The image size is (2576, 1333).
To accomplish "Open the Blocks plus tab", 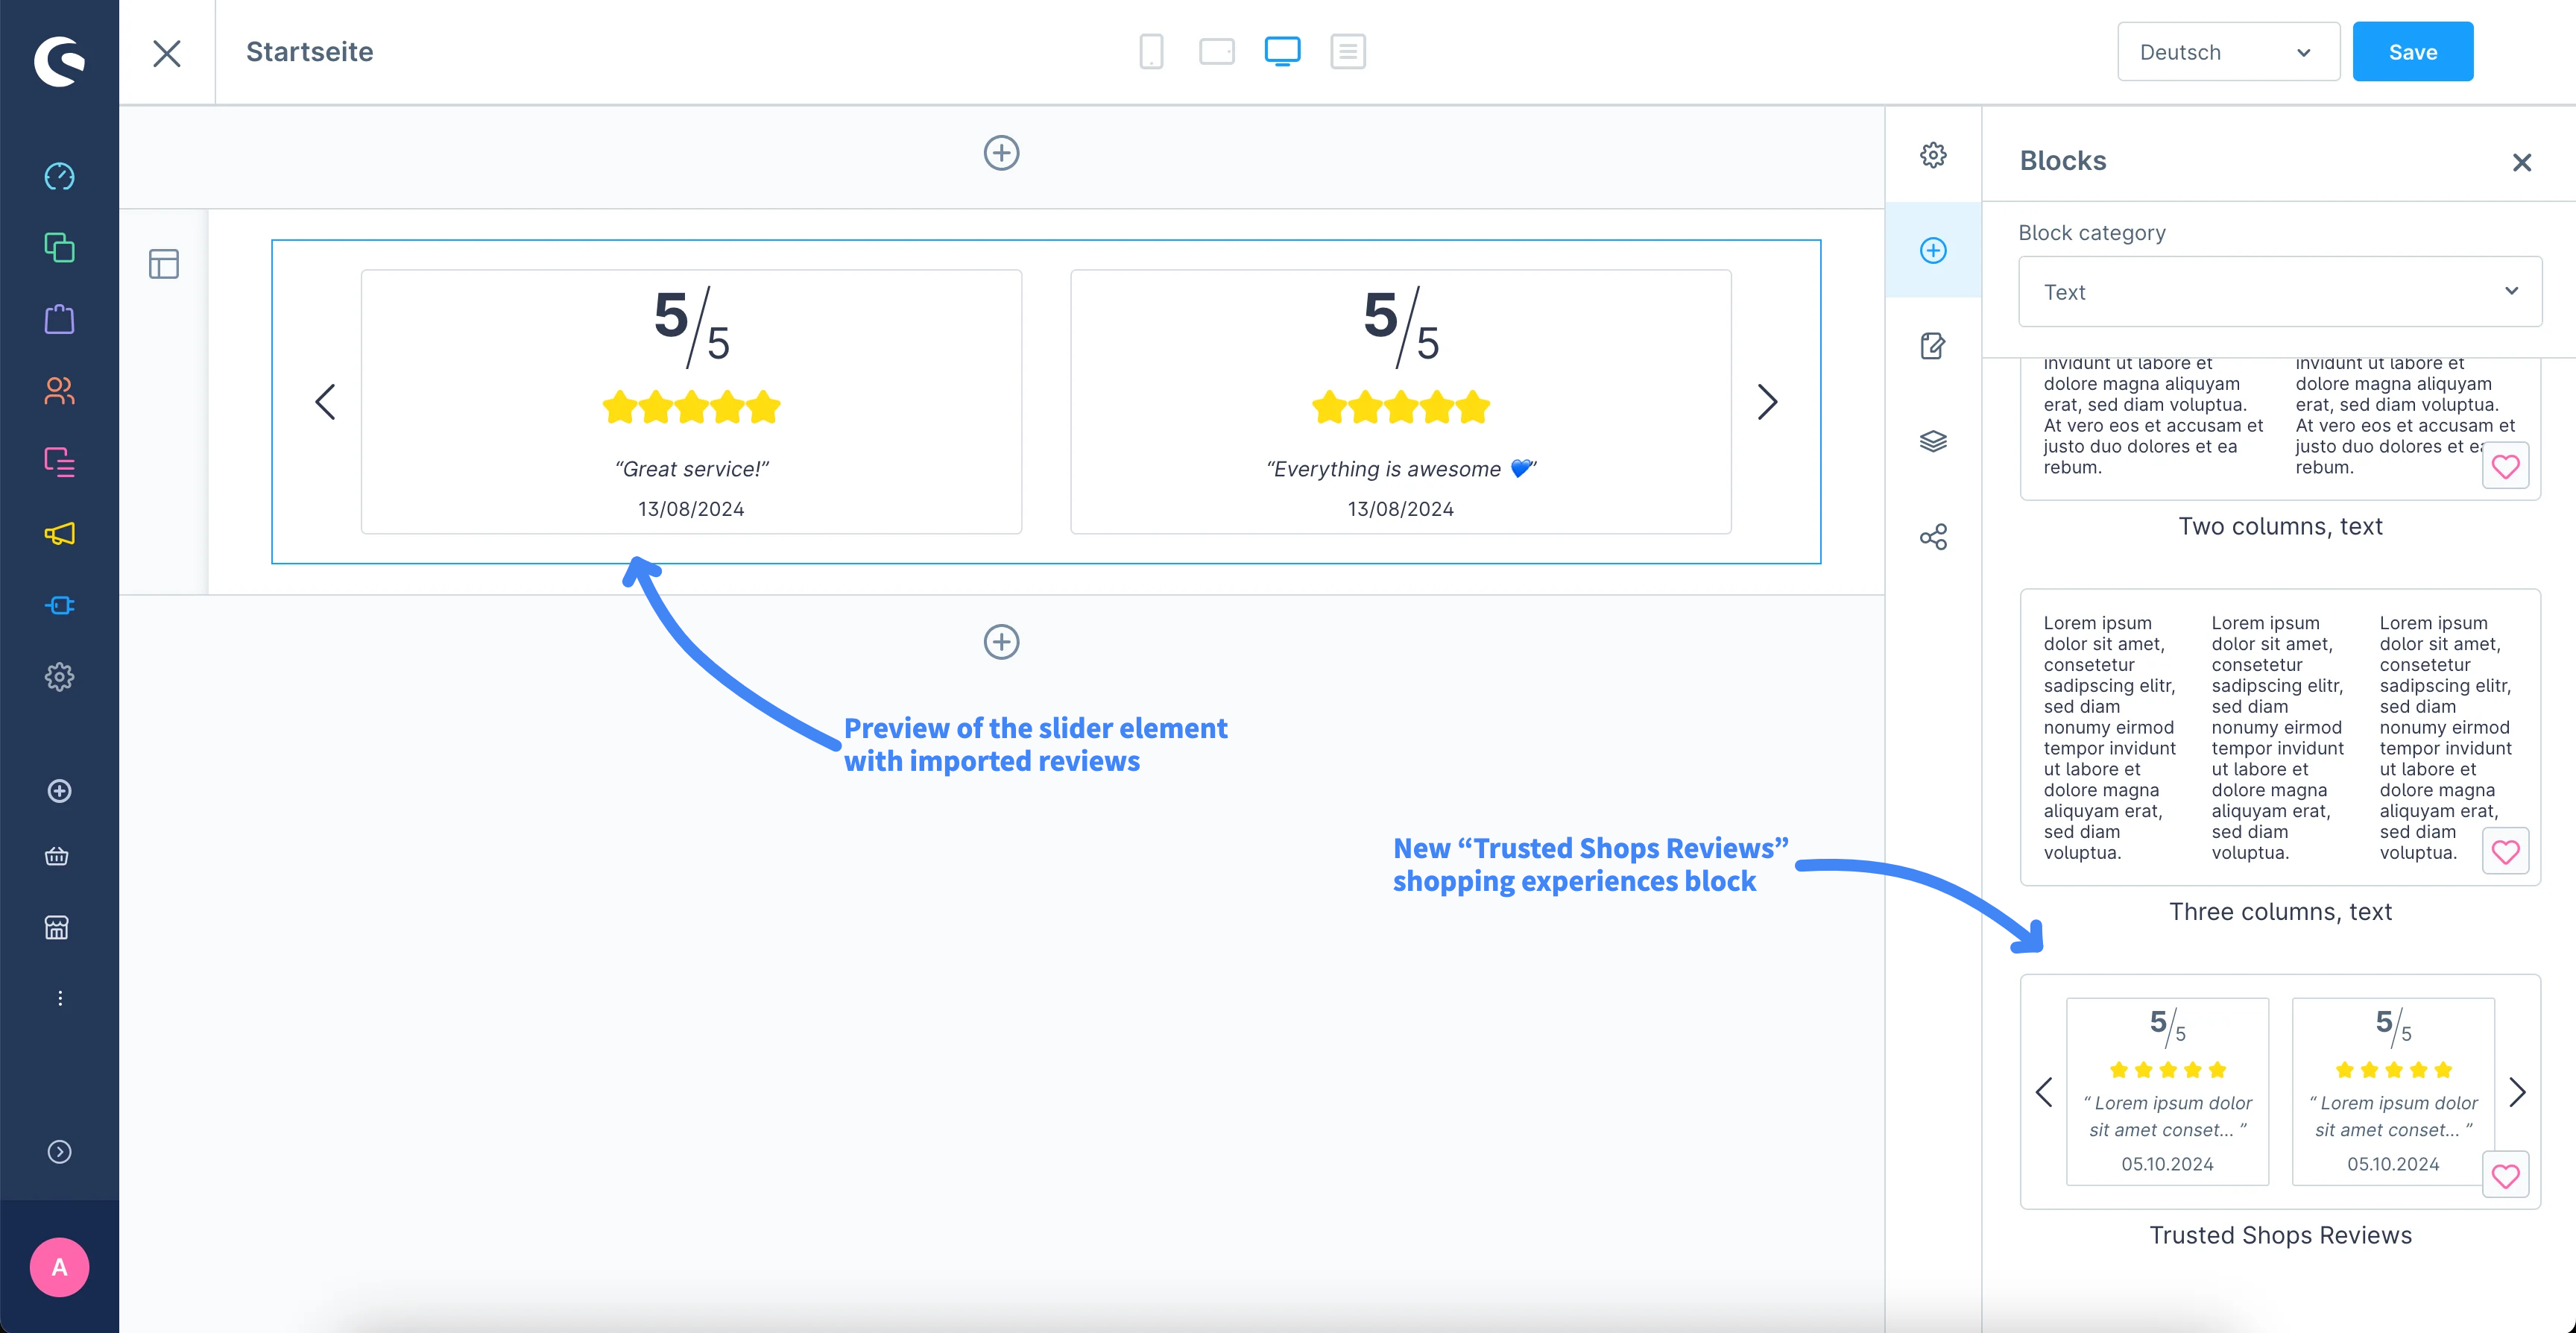I will click(x=1933, y=250).
